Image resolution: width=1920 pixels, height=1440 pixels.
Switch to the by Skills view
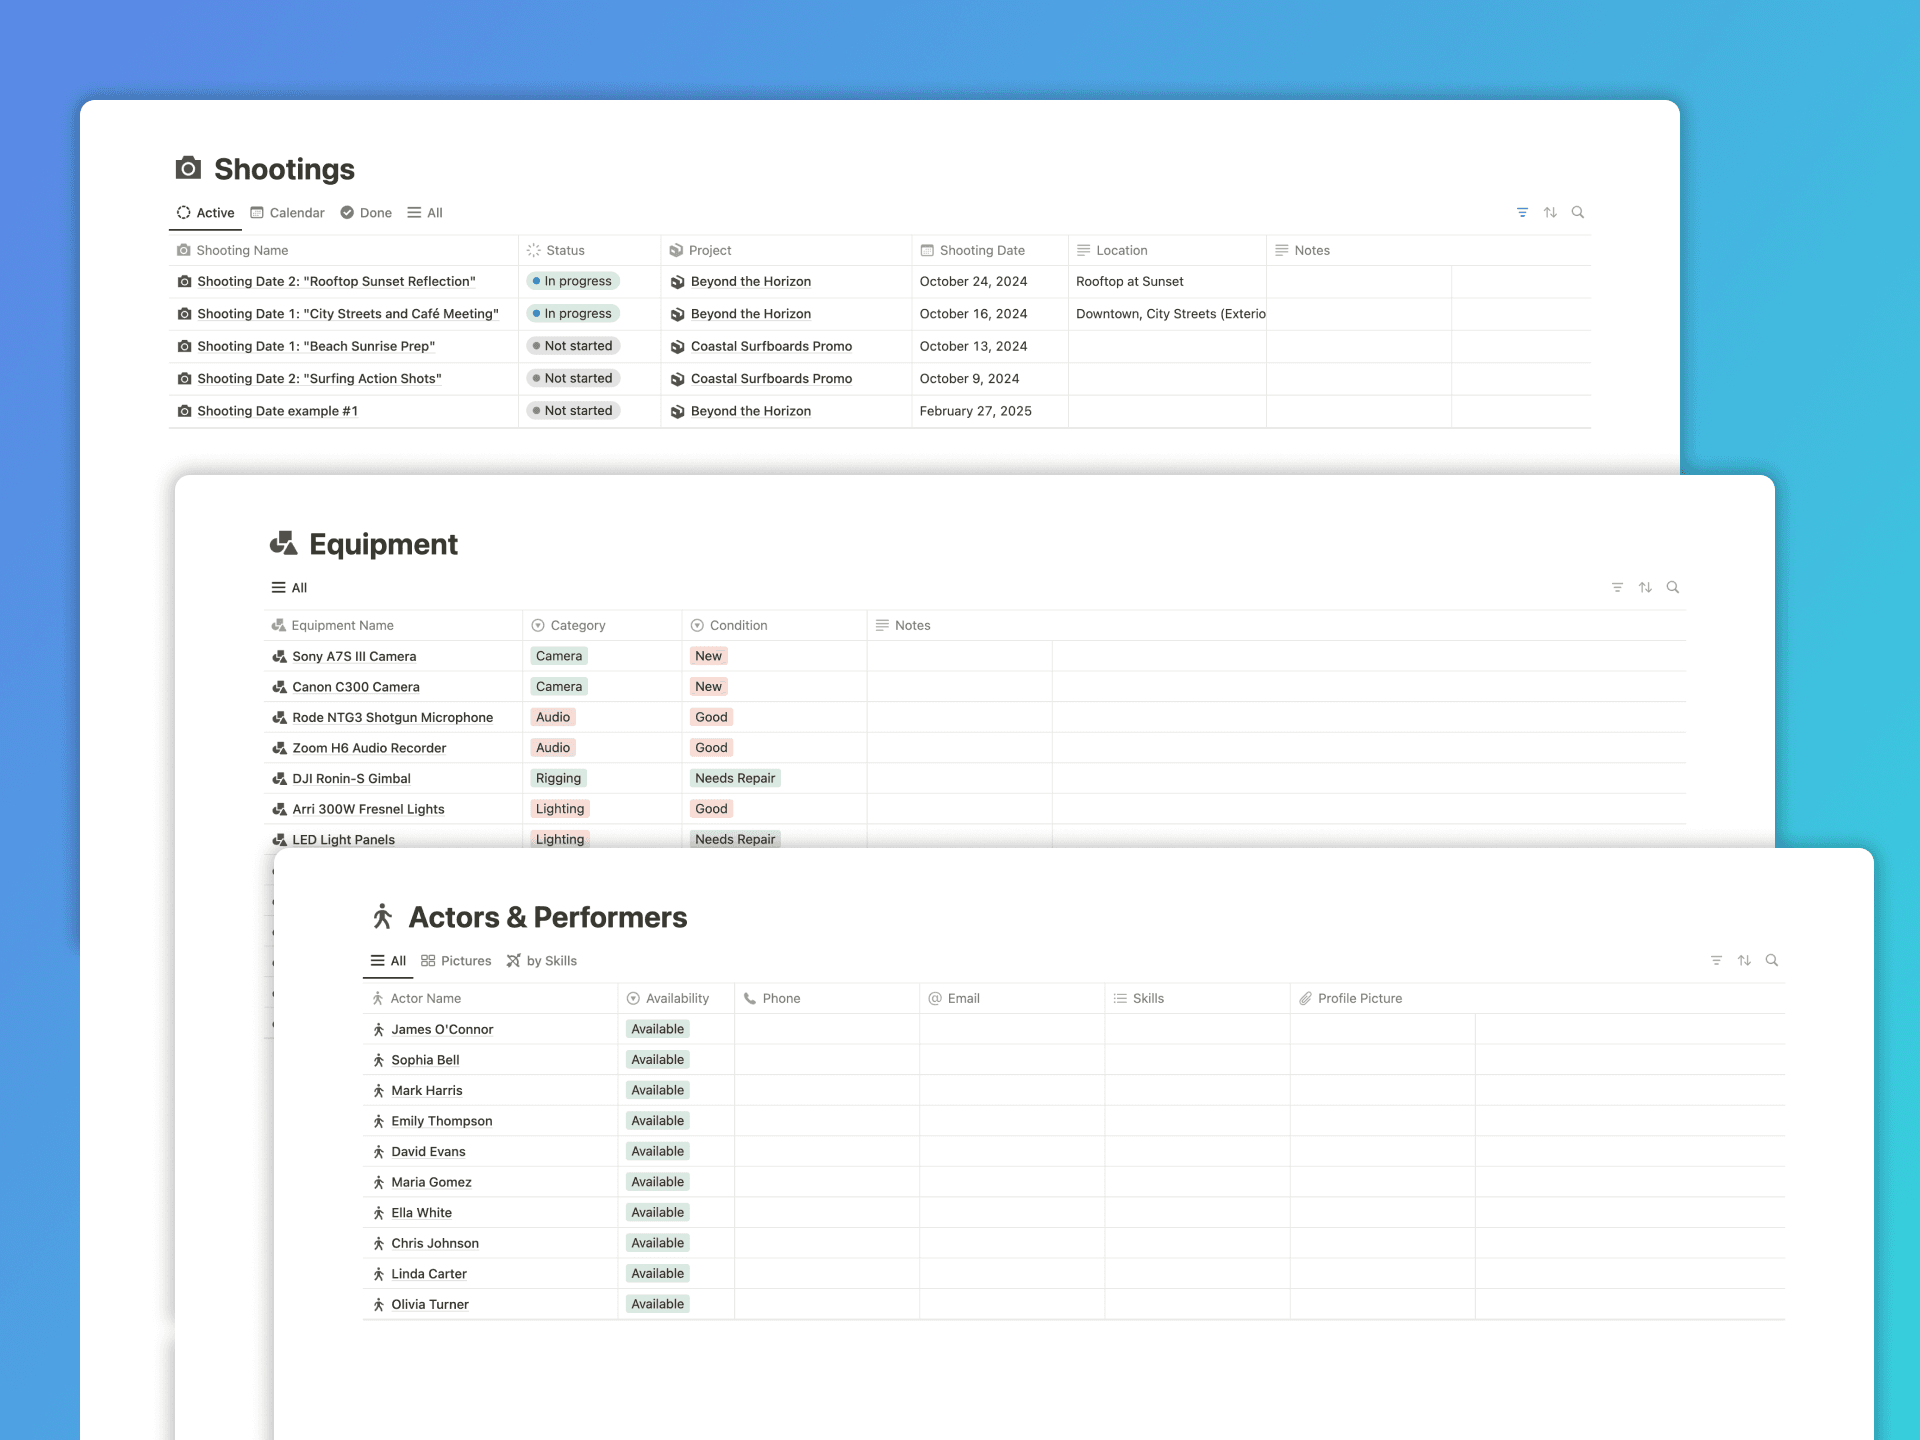click(x=542, y=961)
